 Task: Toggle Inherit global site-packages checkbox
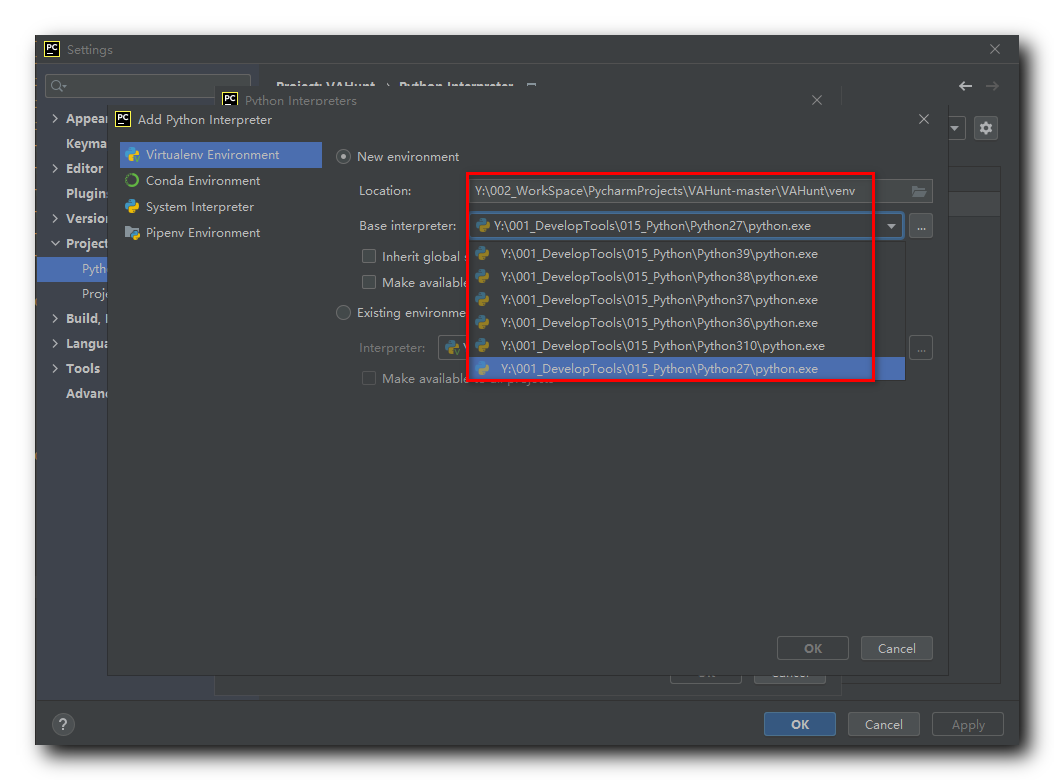pos(369,256)
